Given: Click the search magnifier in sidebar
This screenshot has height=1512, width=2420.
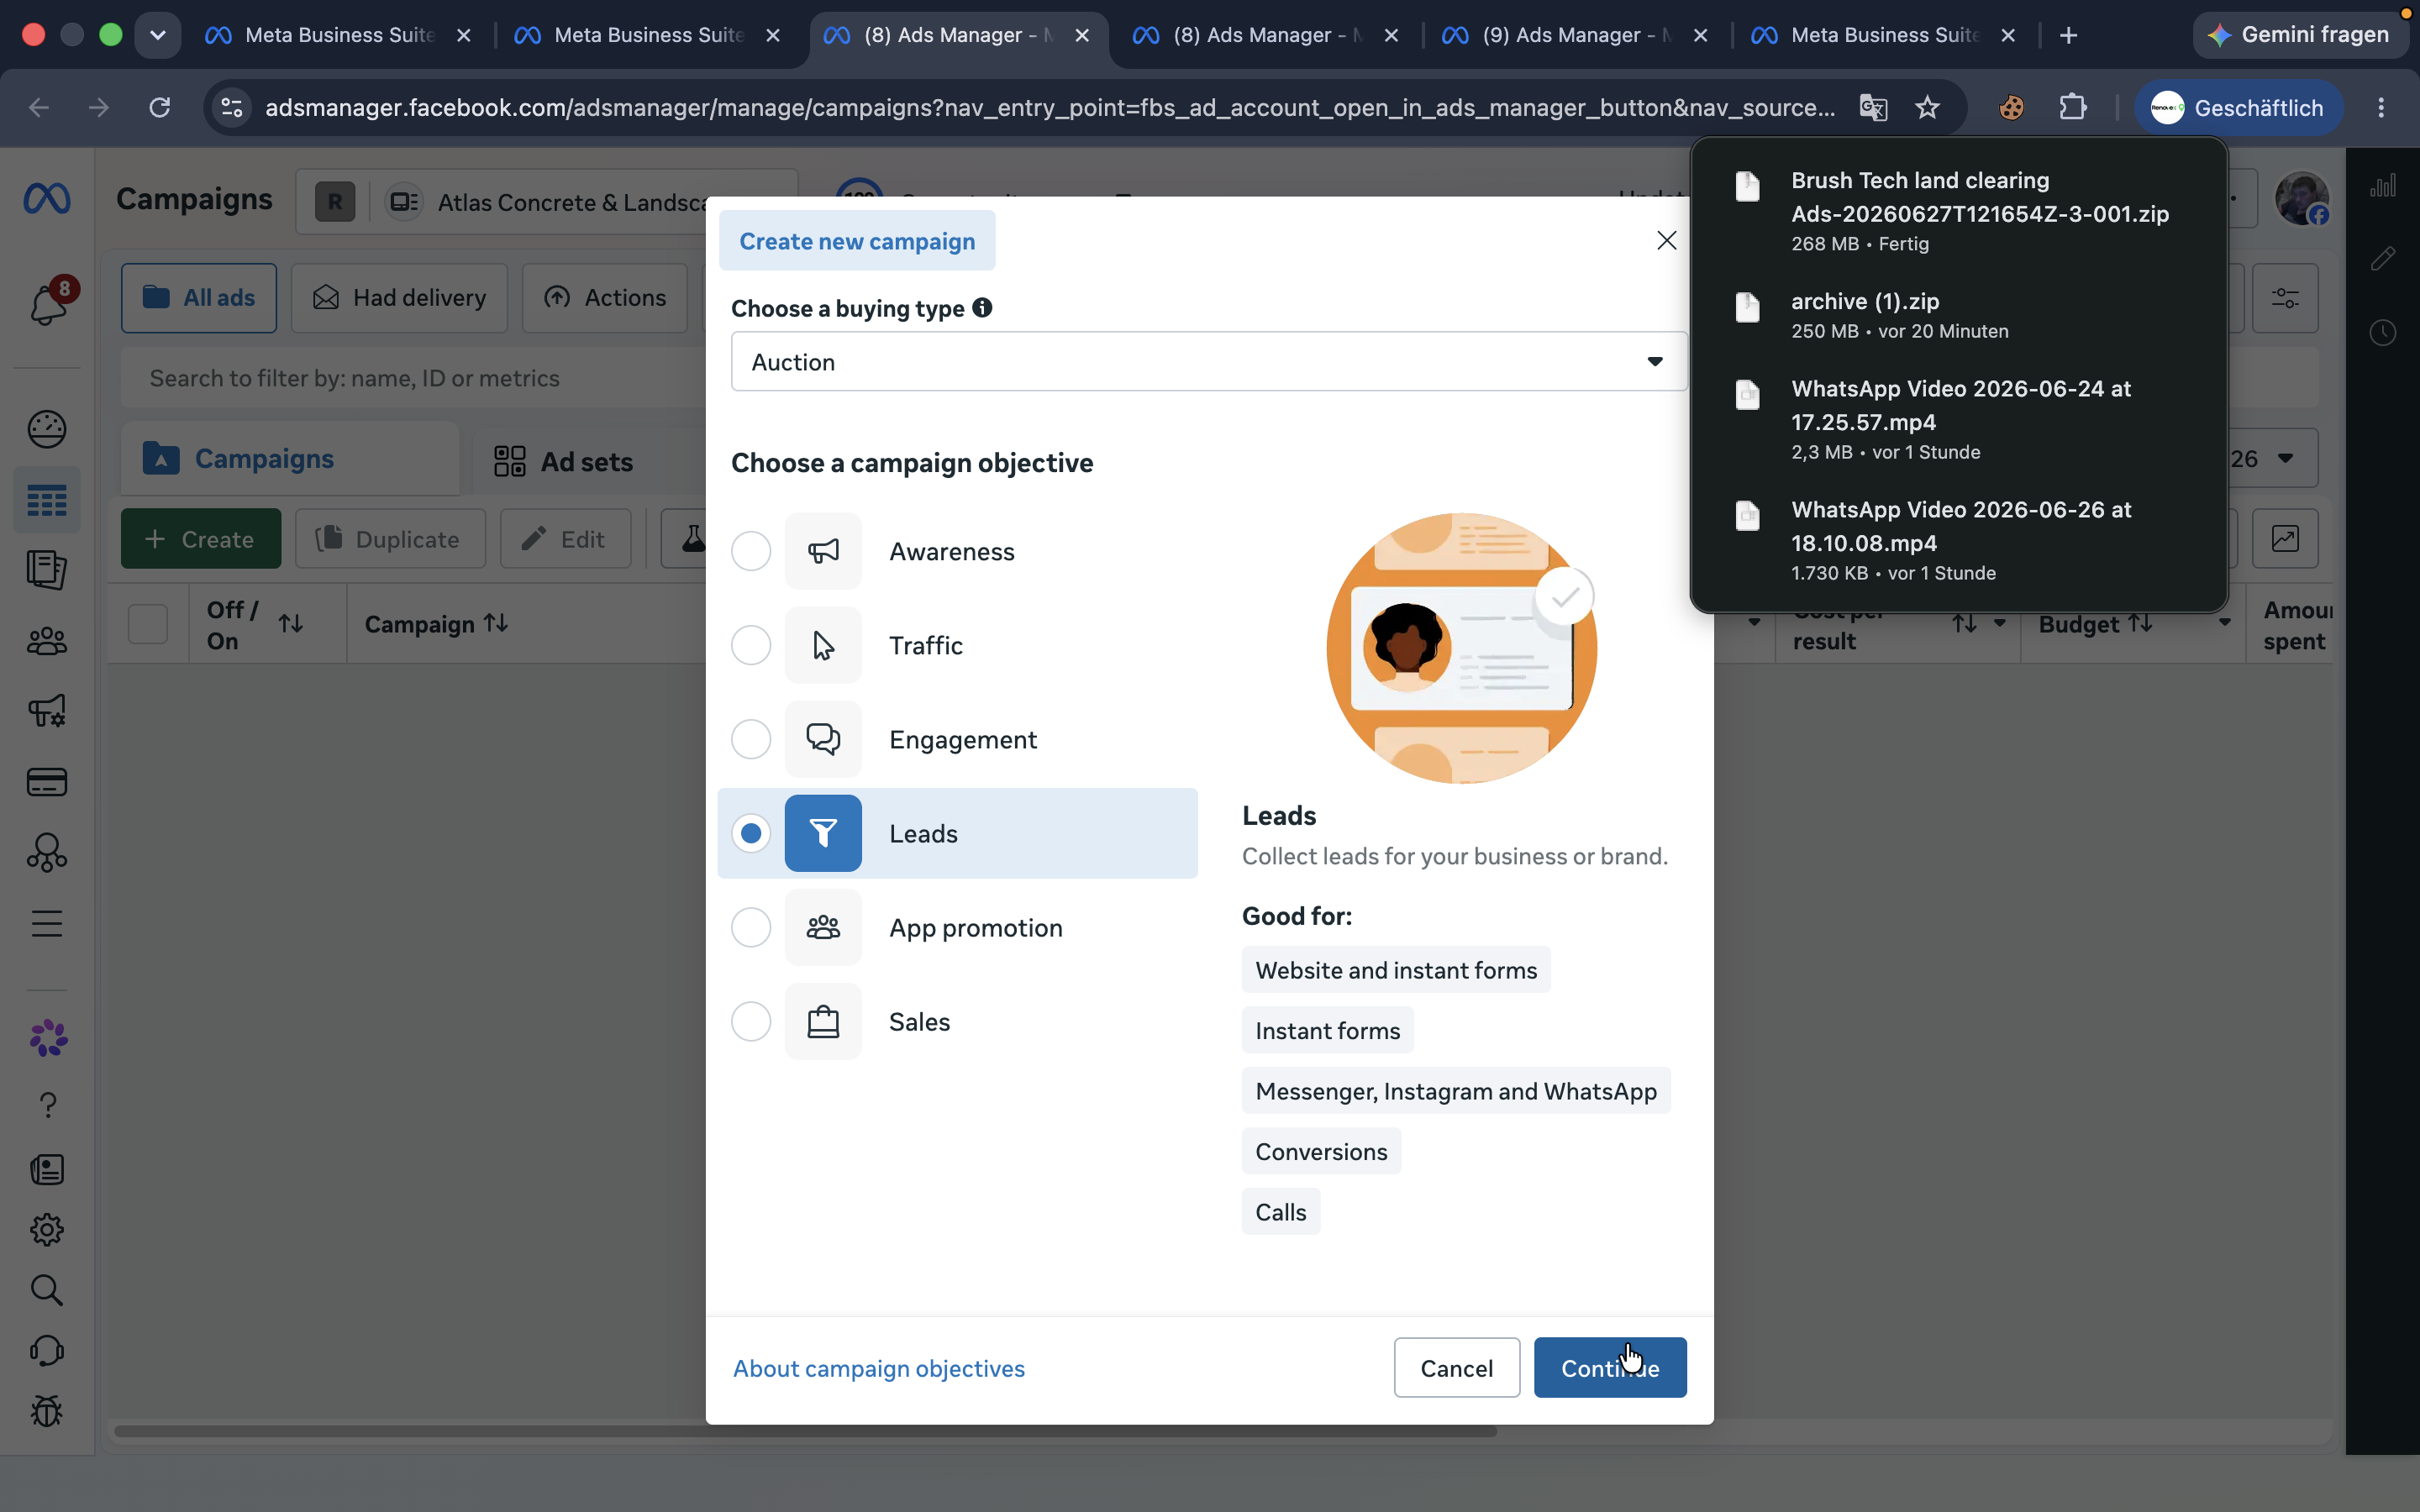Looking at the screenshot, I should click(x=47, y=1290).
